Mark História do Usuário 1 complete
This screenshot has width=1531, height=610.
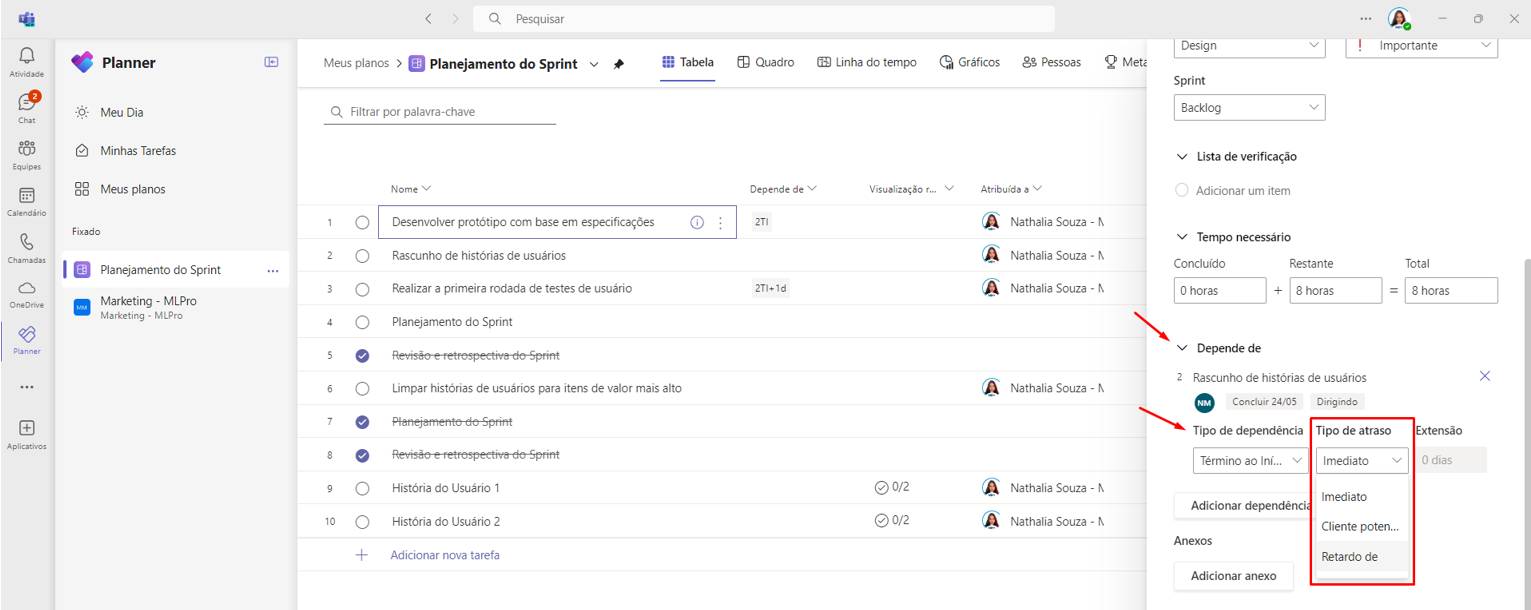(362, 488)
